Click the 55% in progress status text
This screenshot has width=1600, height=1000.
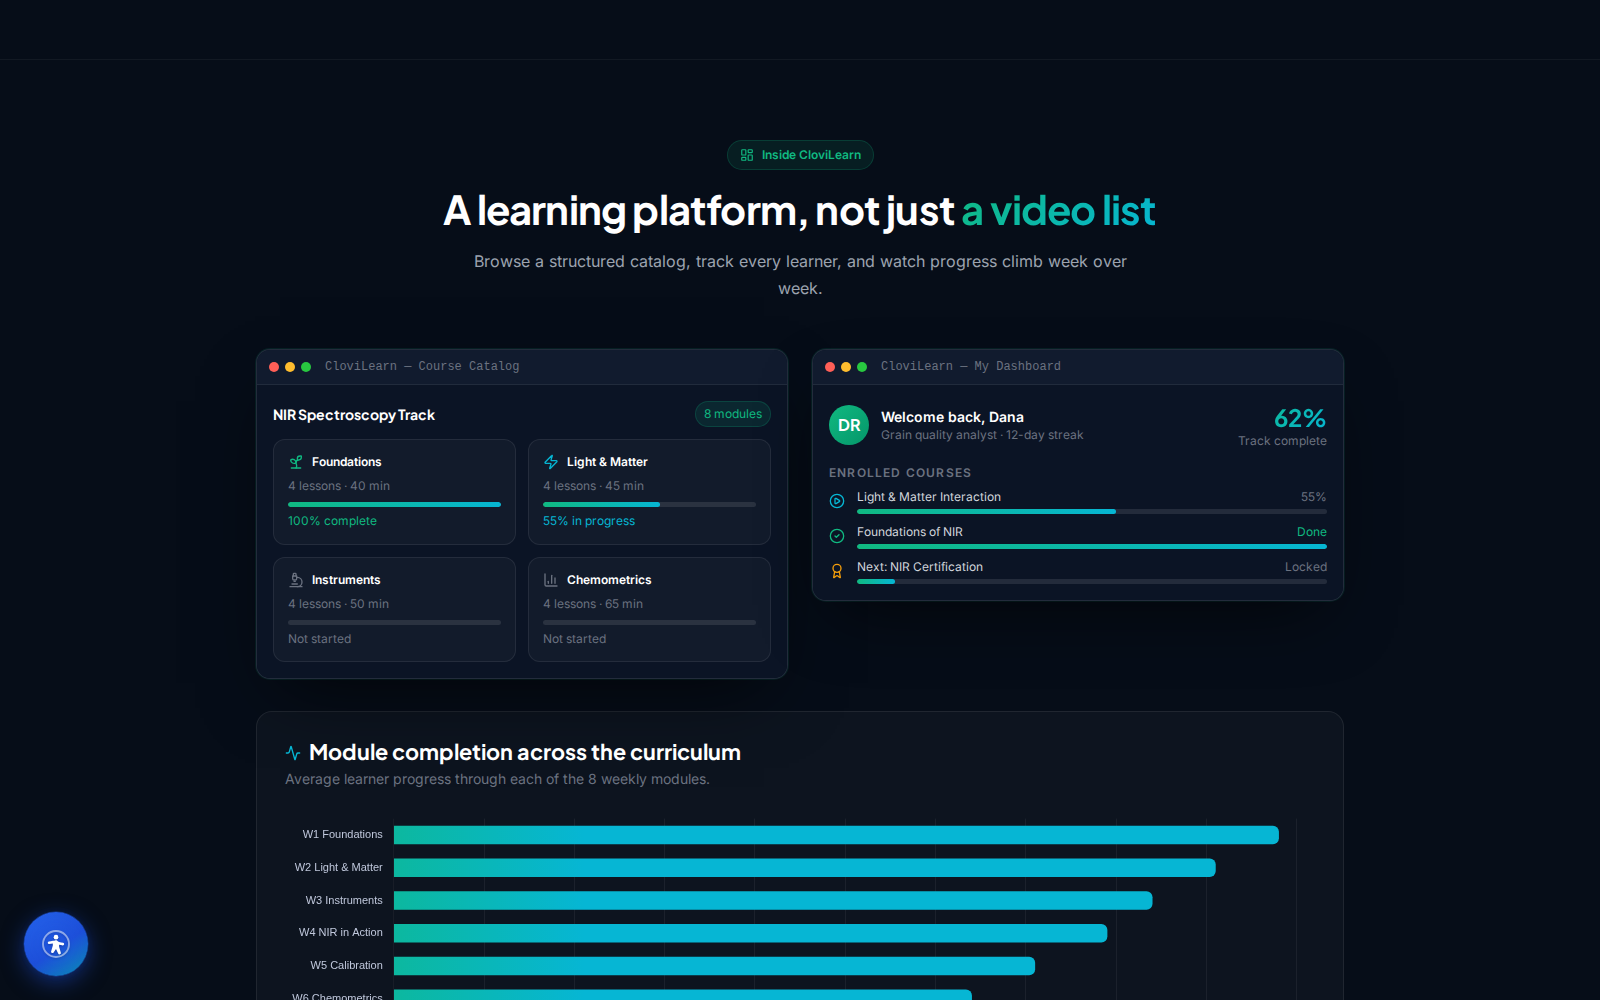[589, 521]
